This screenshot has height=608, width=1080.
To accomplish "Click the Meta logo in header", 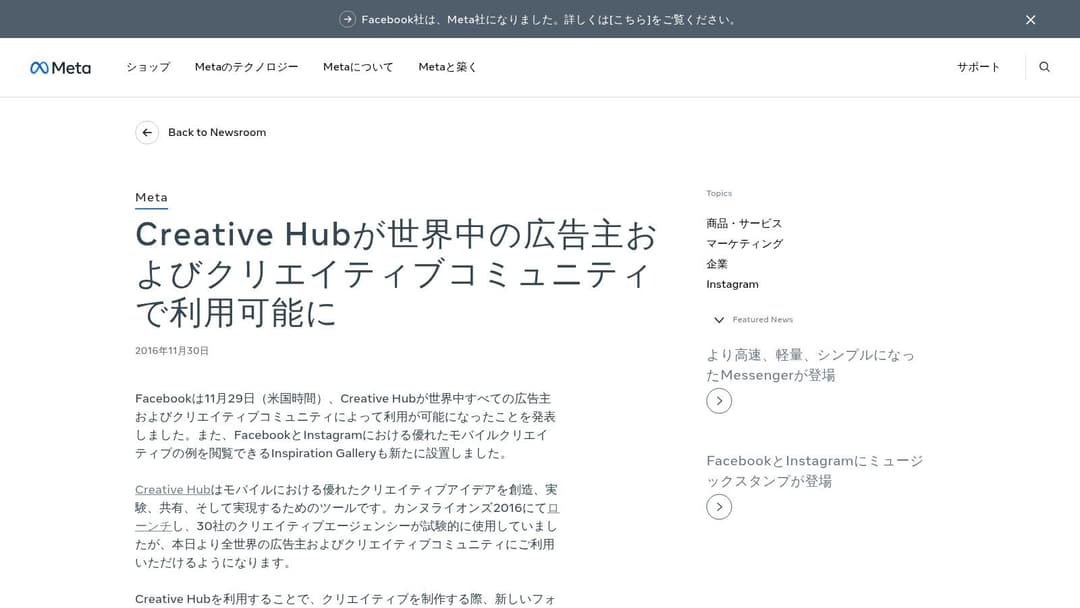I will (x=61, y=67).
